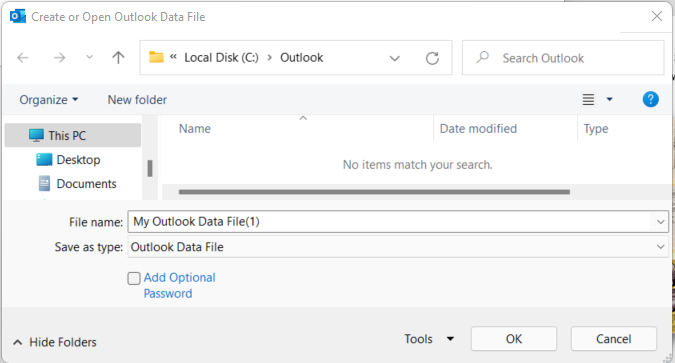Click the This PC monitor icon
Screen dimensions: 675x363
tap(36, 135)
